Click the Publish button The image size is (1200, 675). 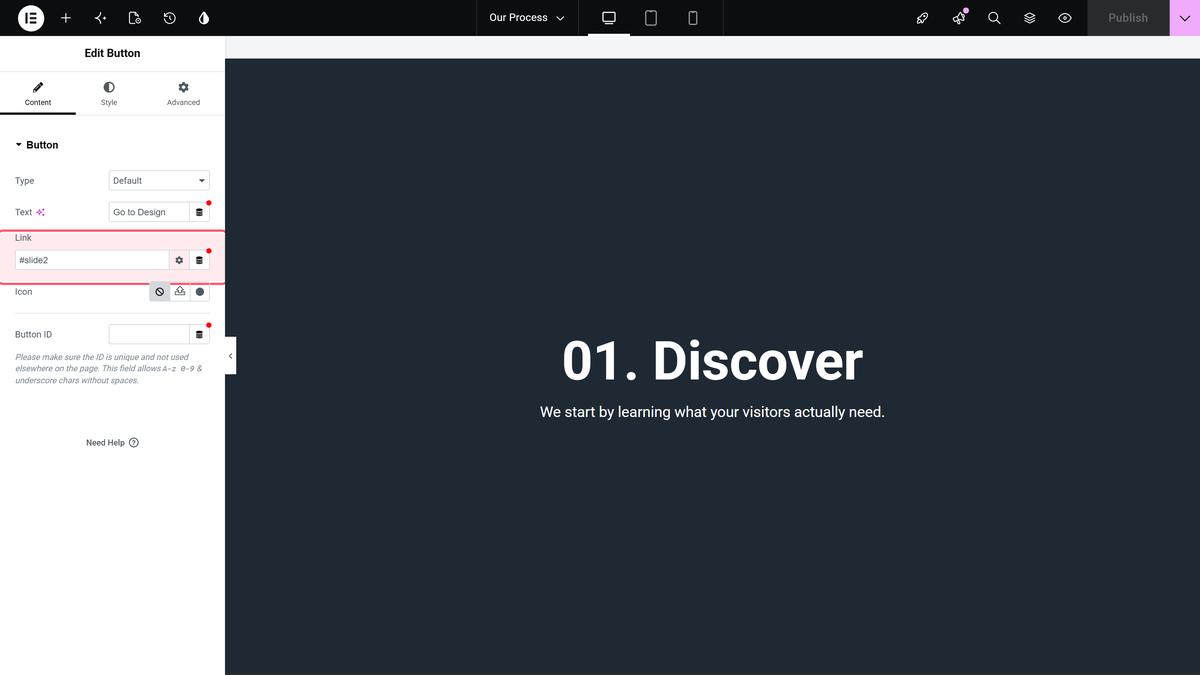point(1128,18)
